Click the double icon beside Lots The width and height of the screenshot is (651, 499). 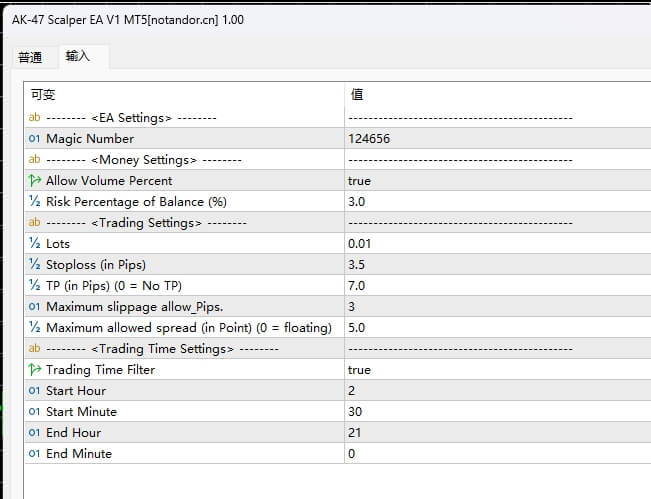click(x=34, y=243)
